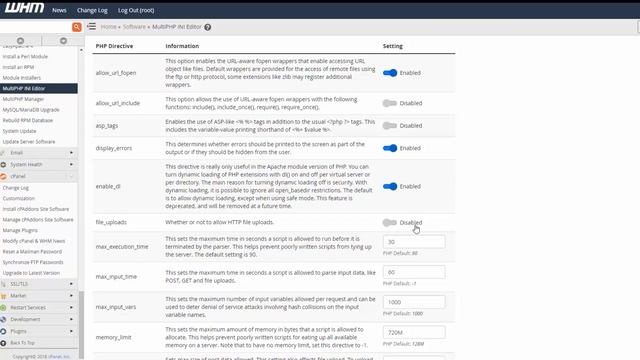640x360 pixels.
Task: Click the max_input_time value field
Action: point(414,272)
